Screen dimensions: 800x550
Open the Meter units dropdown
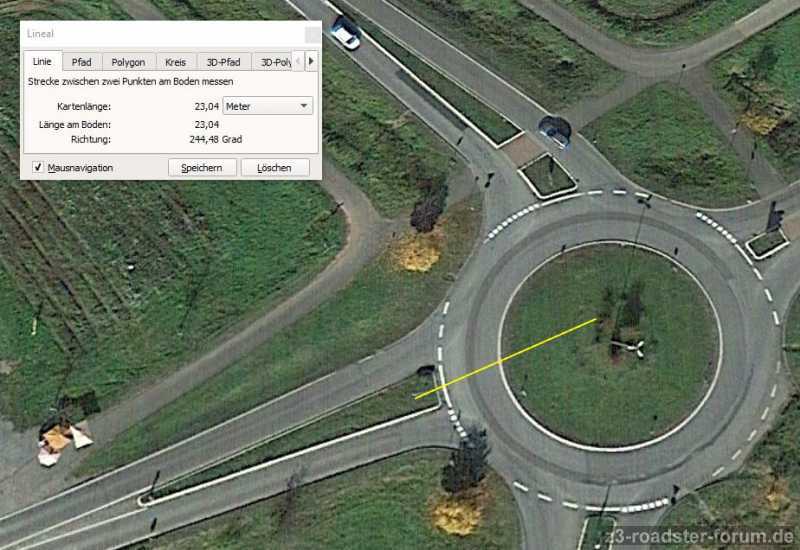(268, 106)
